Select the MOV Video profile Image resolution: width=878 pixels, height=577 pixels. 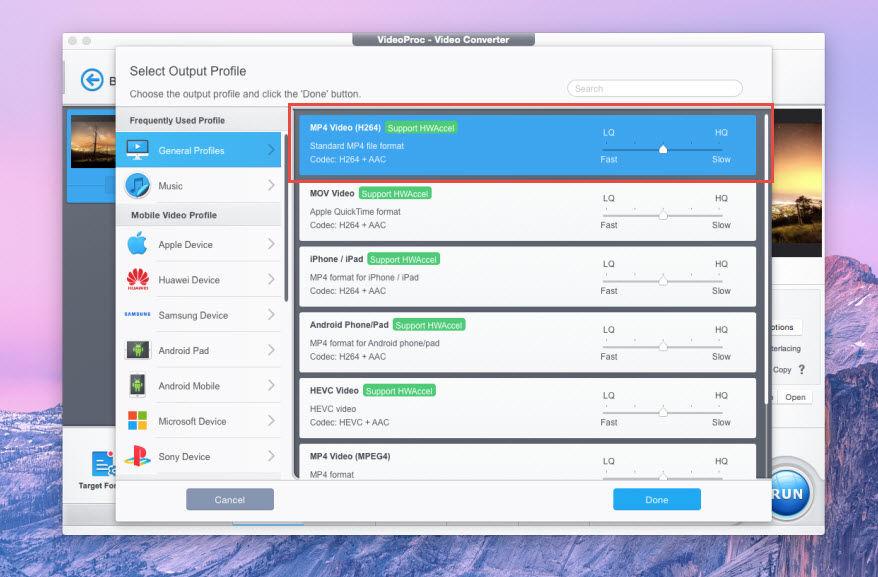click(x=527, y=211)
